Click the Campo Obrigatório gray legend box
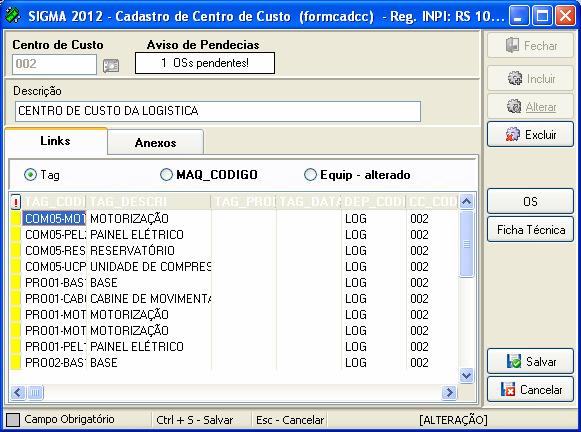This screenshot has width=581, height=432. click(13, 420)
